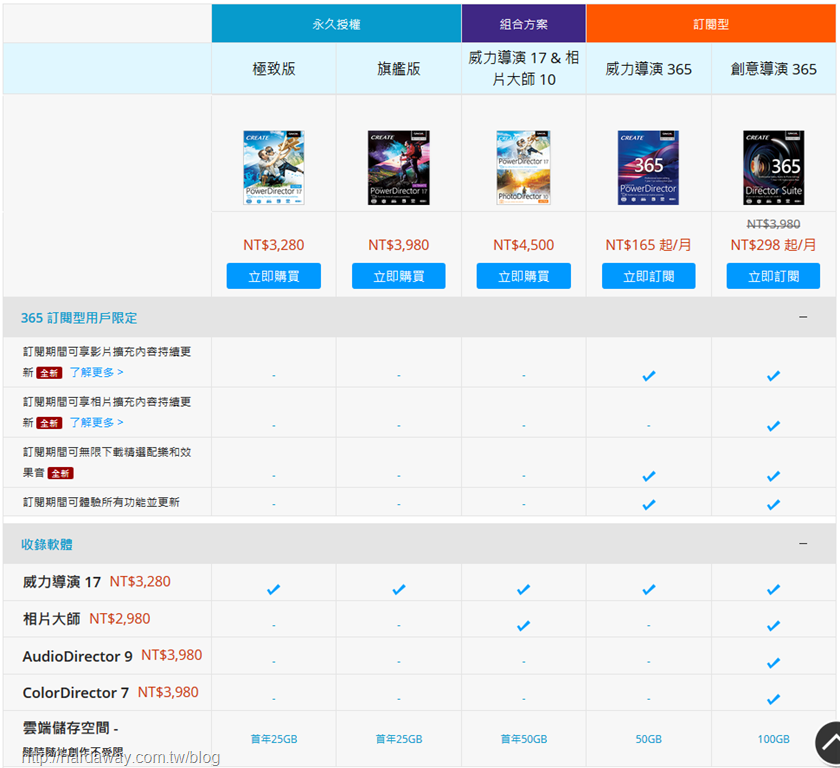Click the bundle column checkmark in 相片大師 row

[523, 626]
